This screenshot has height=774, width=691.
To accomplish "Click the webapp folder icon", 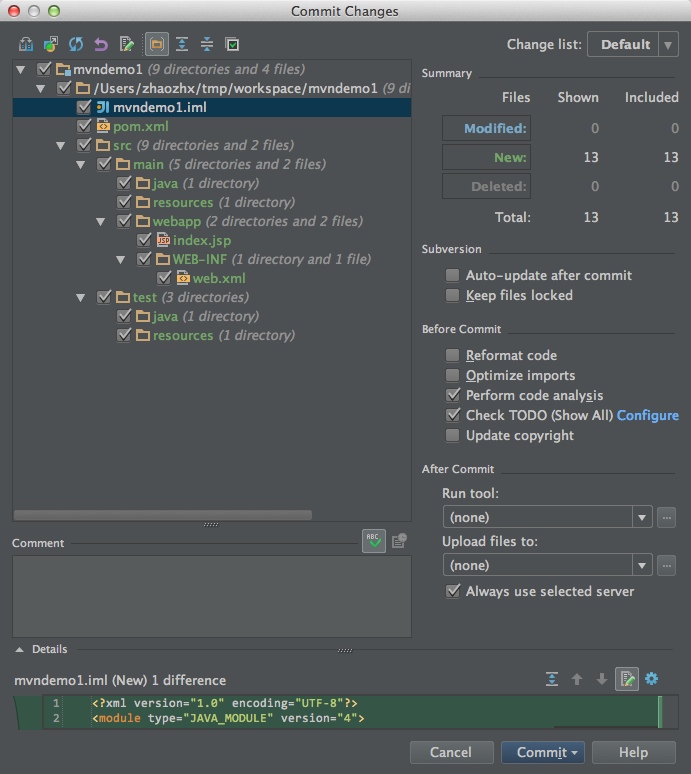I will coord(143,221).
